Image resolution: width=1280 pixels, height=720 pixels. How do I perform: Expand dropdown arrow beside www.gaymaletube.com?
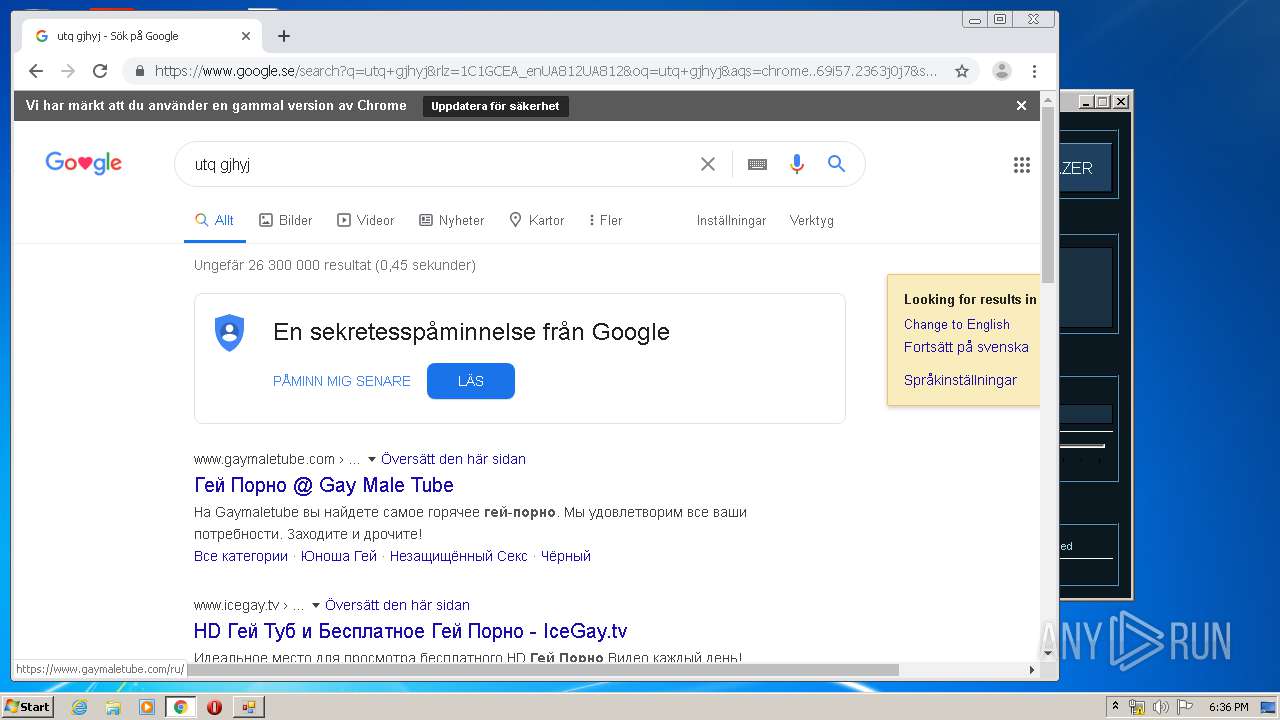click(372, 460)
